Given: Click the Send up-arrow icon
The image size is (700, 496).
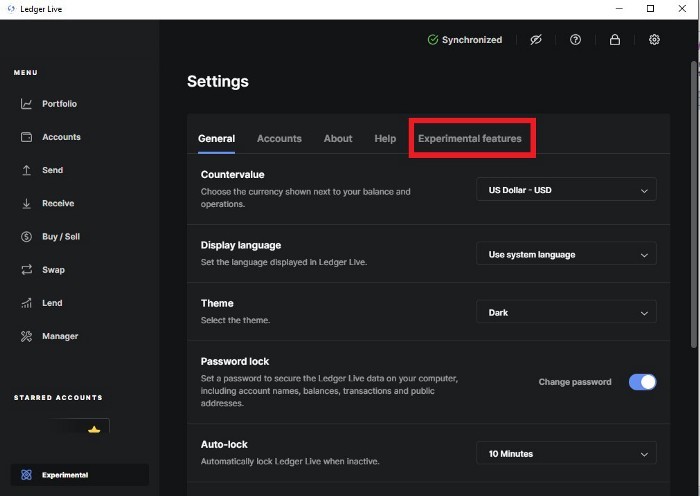Looking at the screenshot, I should coord(26,170).
